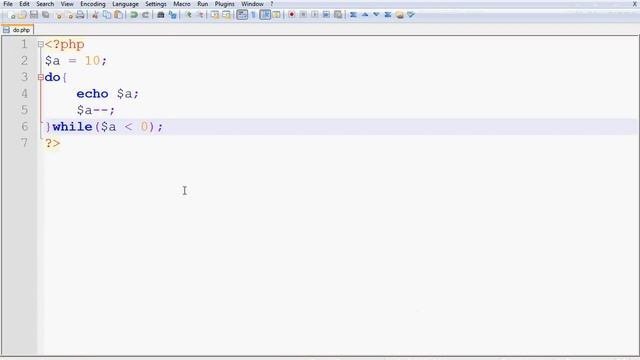This screenshot has height=360, width=640.
Task: Toggle the Indent Guide toolbar button
Action: (265, 15)
